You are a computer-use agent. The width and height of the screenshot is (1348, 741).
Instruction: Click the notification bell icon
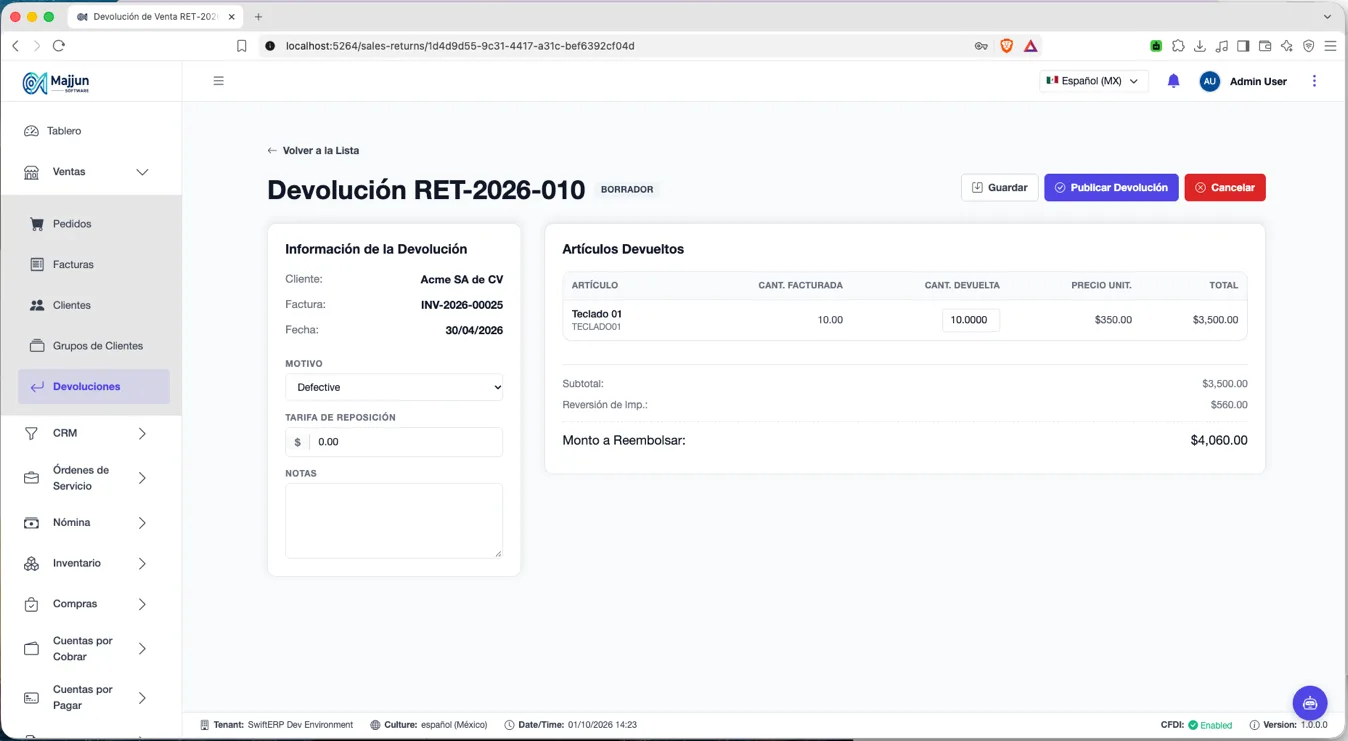1173,81
